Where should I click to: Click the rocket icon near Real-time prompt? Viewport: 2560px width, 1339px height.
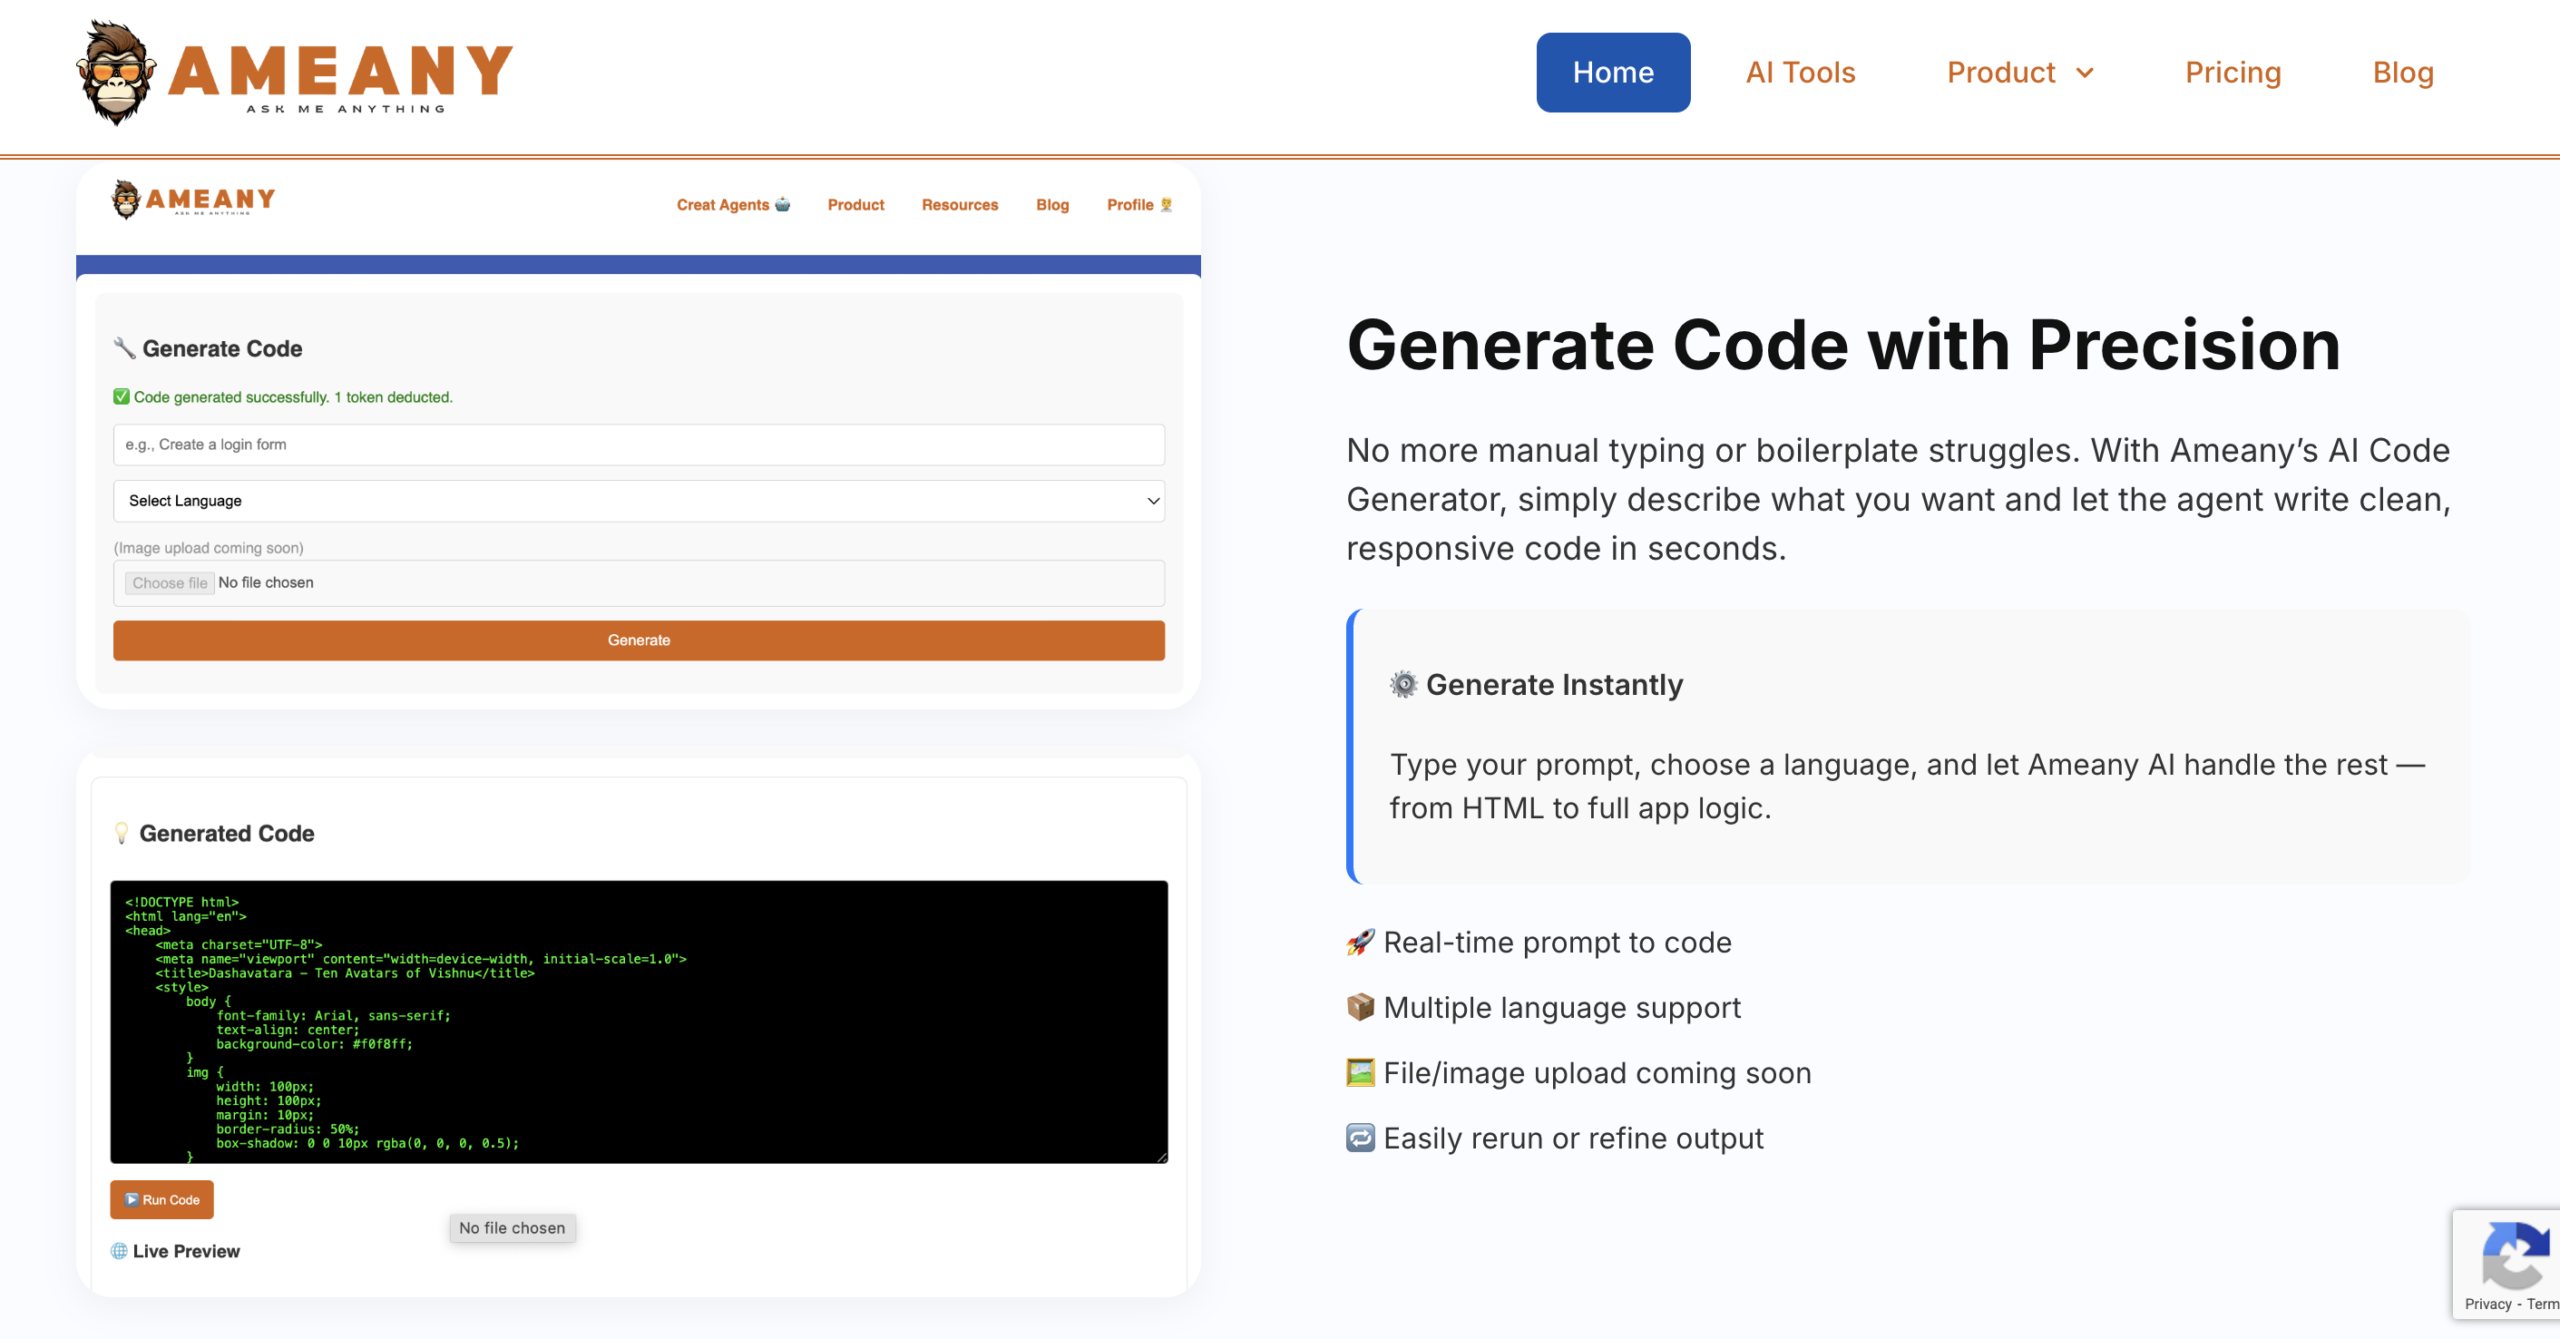[x=1360, y=943]
